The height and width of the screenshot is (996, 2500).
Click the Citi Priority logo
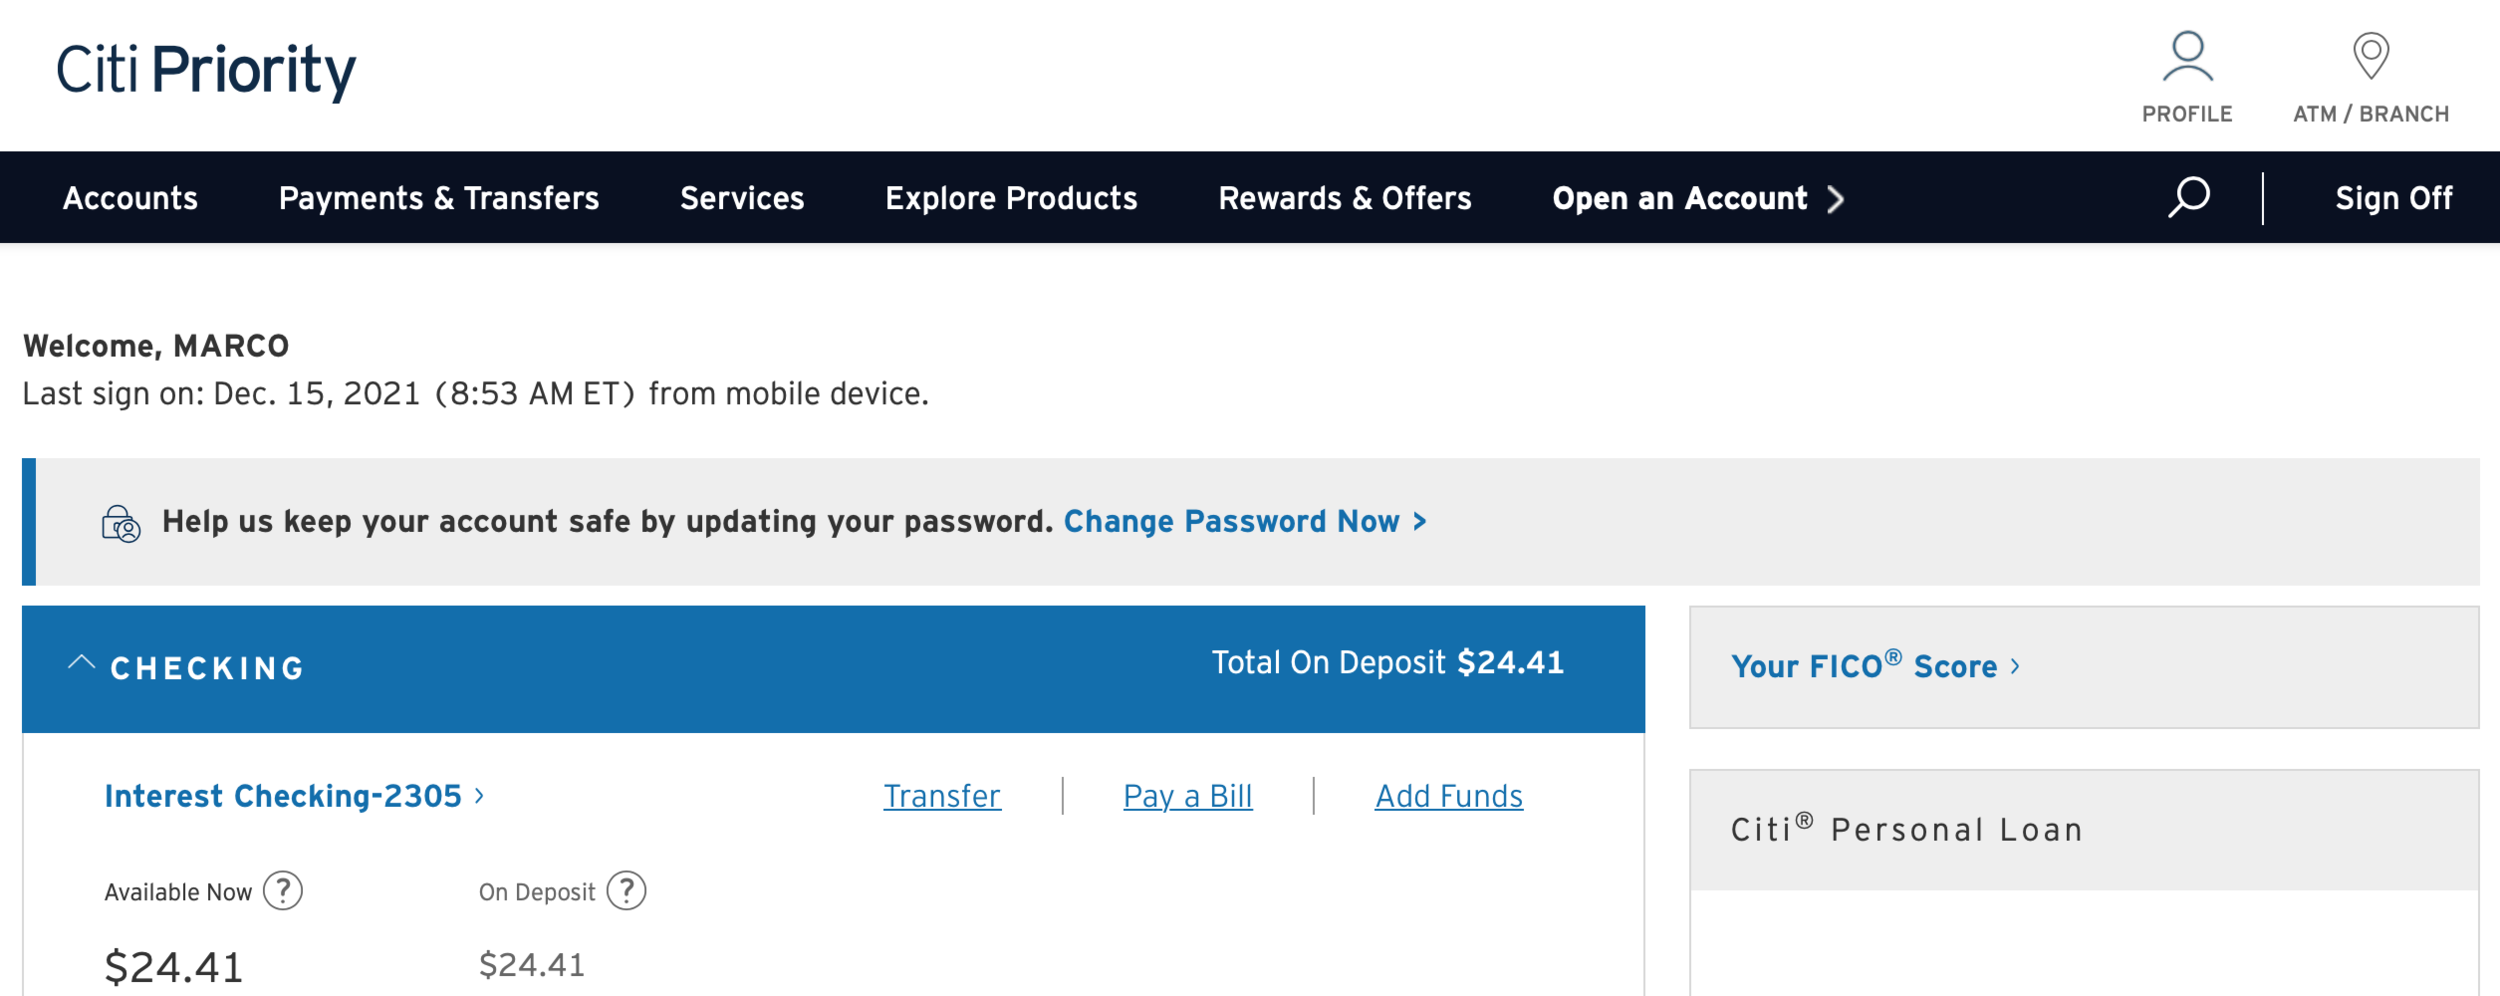[206, 71]
